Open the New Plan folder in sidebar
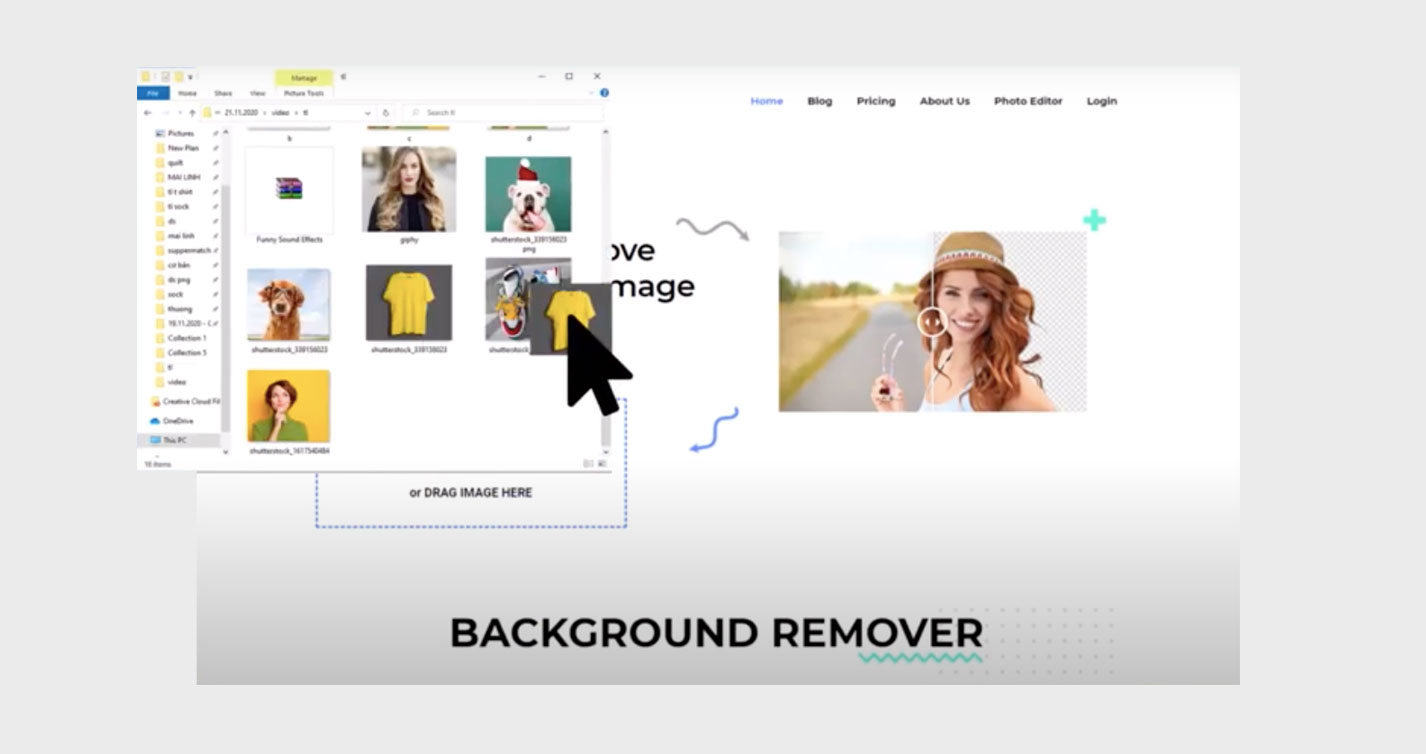1426x754 pixels. 183,148
